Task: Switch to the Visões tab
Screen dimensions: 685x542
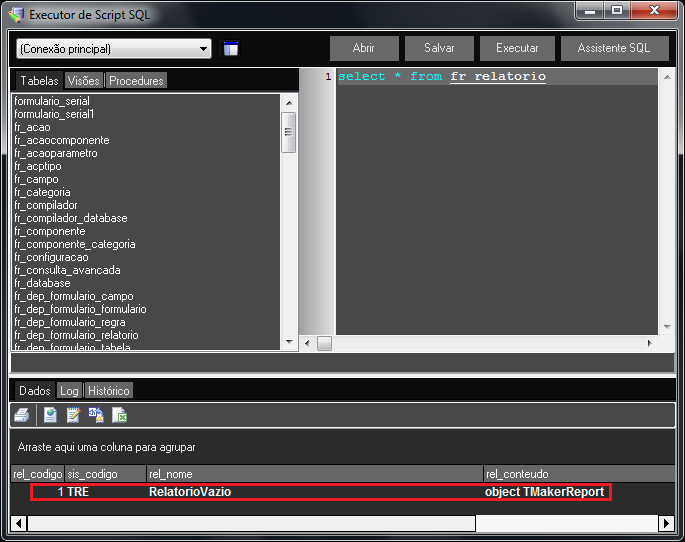Action: click(x=84, y=81)
